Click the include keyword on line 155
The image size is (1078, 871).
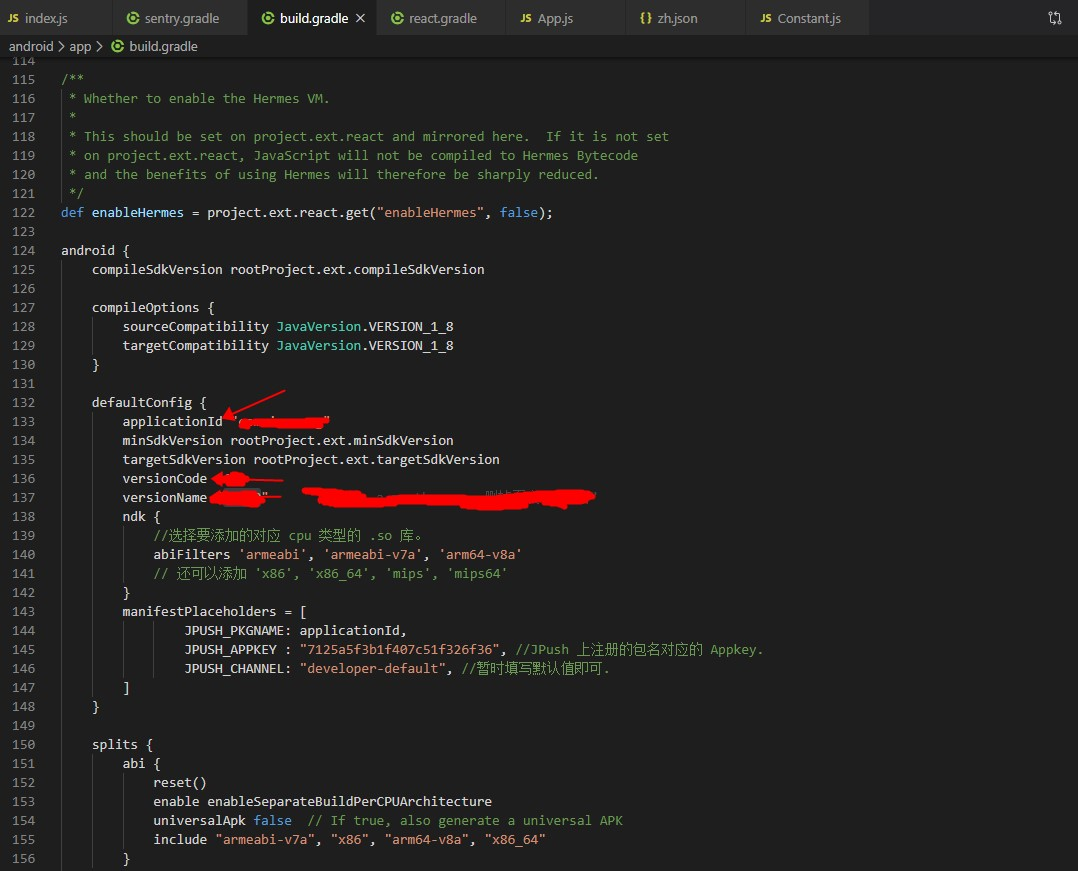tap(179, 839)
